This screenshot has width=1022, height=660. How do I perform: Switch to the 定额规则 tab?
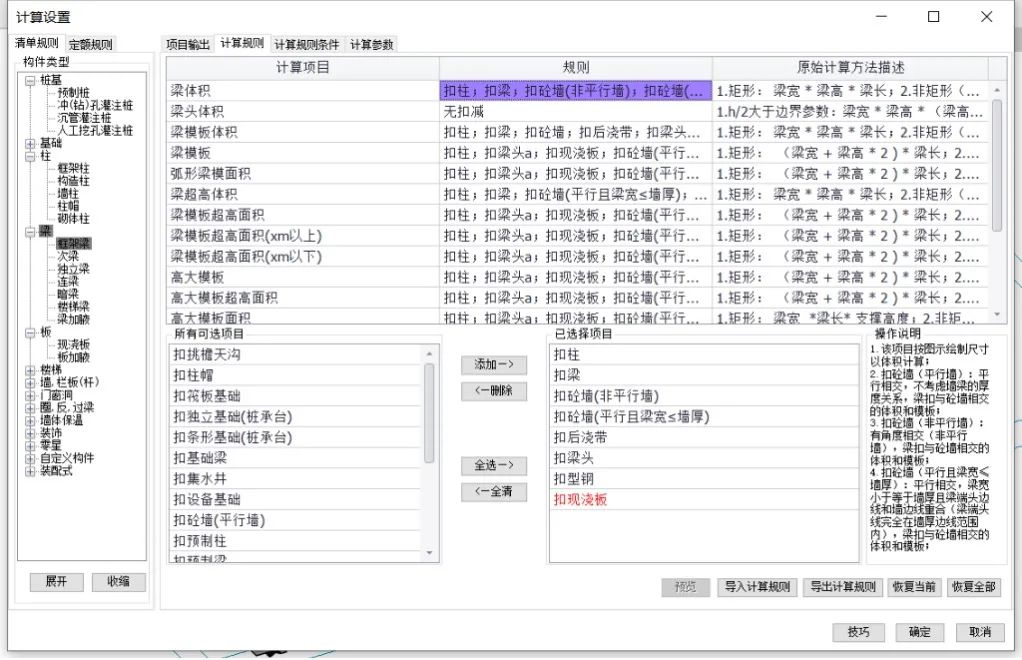(90, 44)
